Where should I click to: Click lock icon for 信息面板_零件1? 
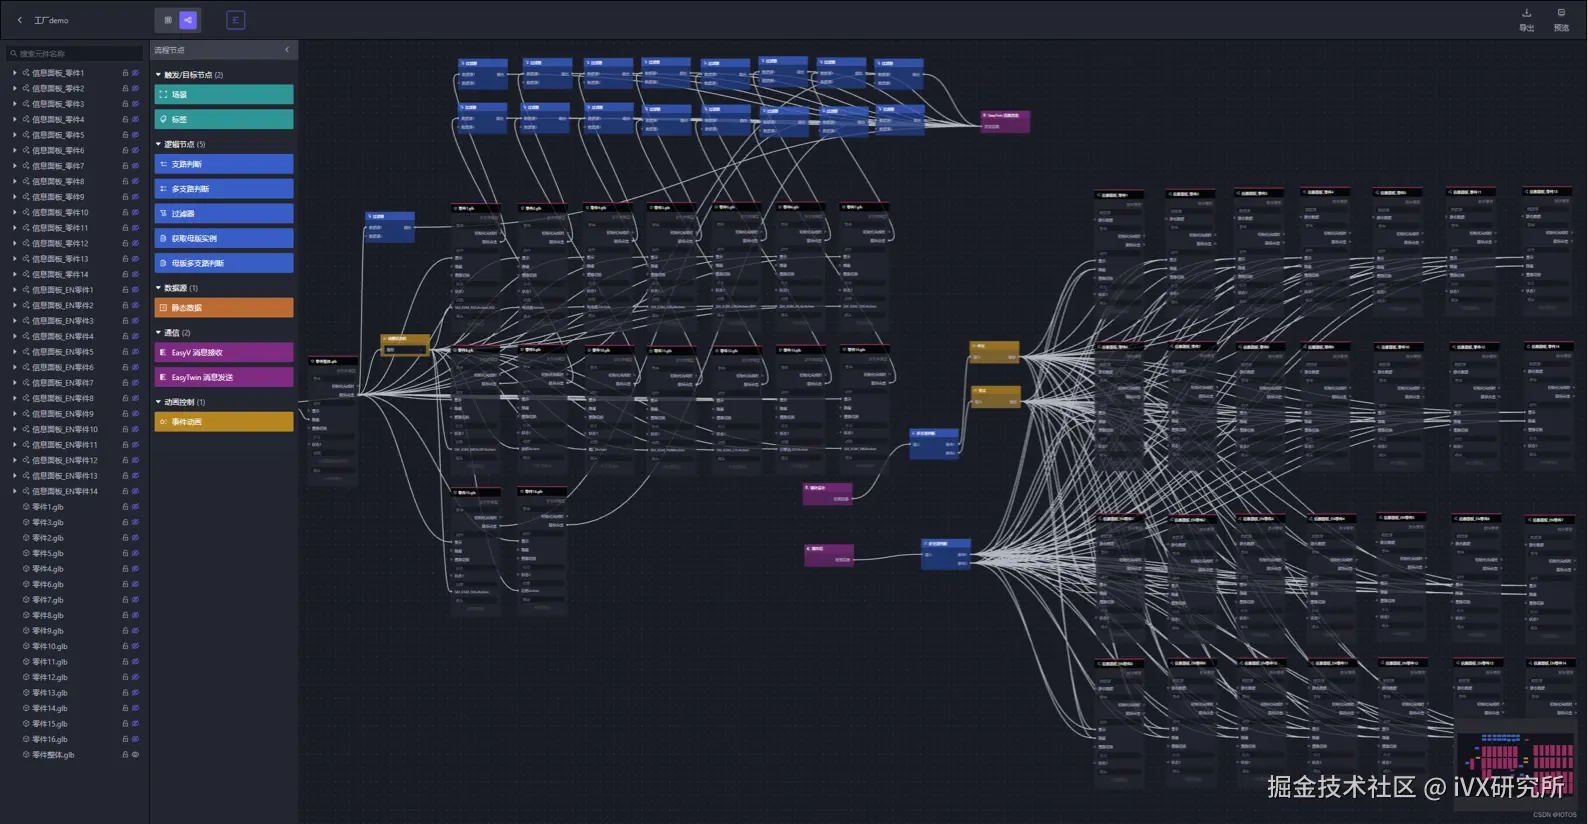click(x=125, y=73)
